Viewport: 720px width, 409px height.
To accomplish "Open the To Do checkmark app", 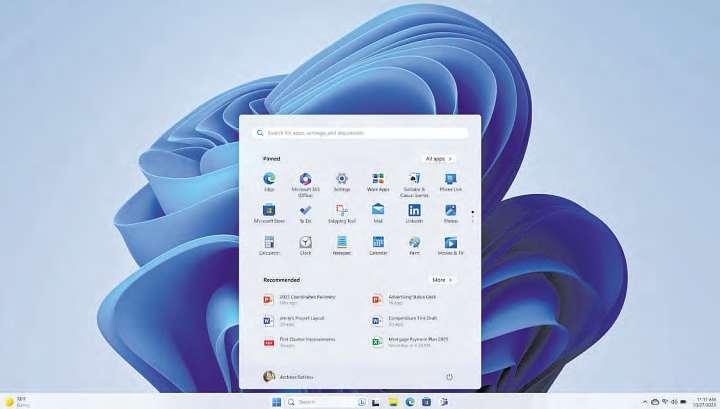I will tap(305, 213).
